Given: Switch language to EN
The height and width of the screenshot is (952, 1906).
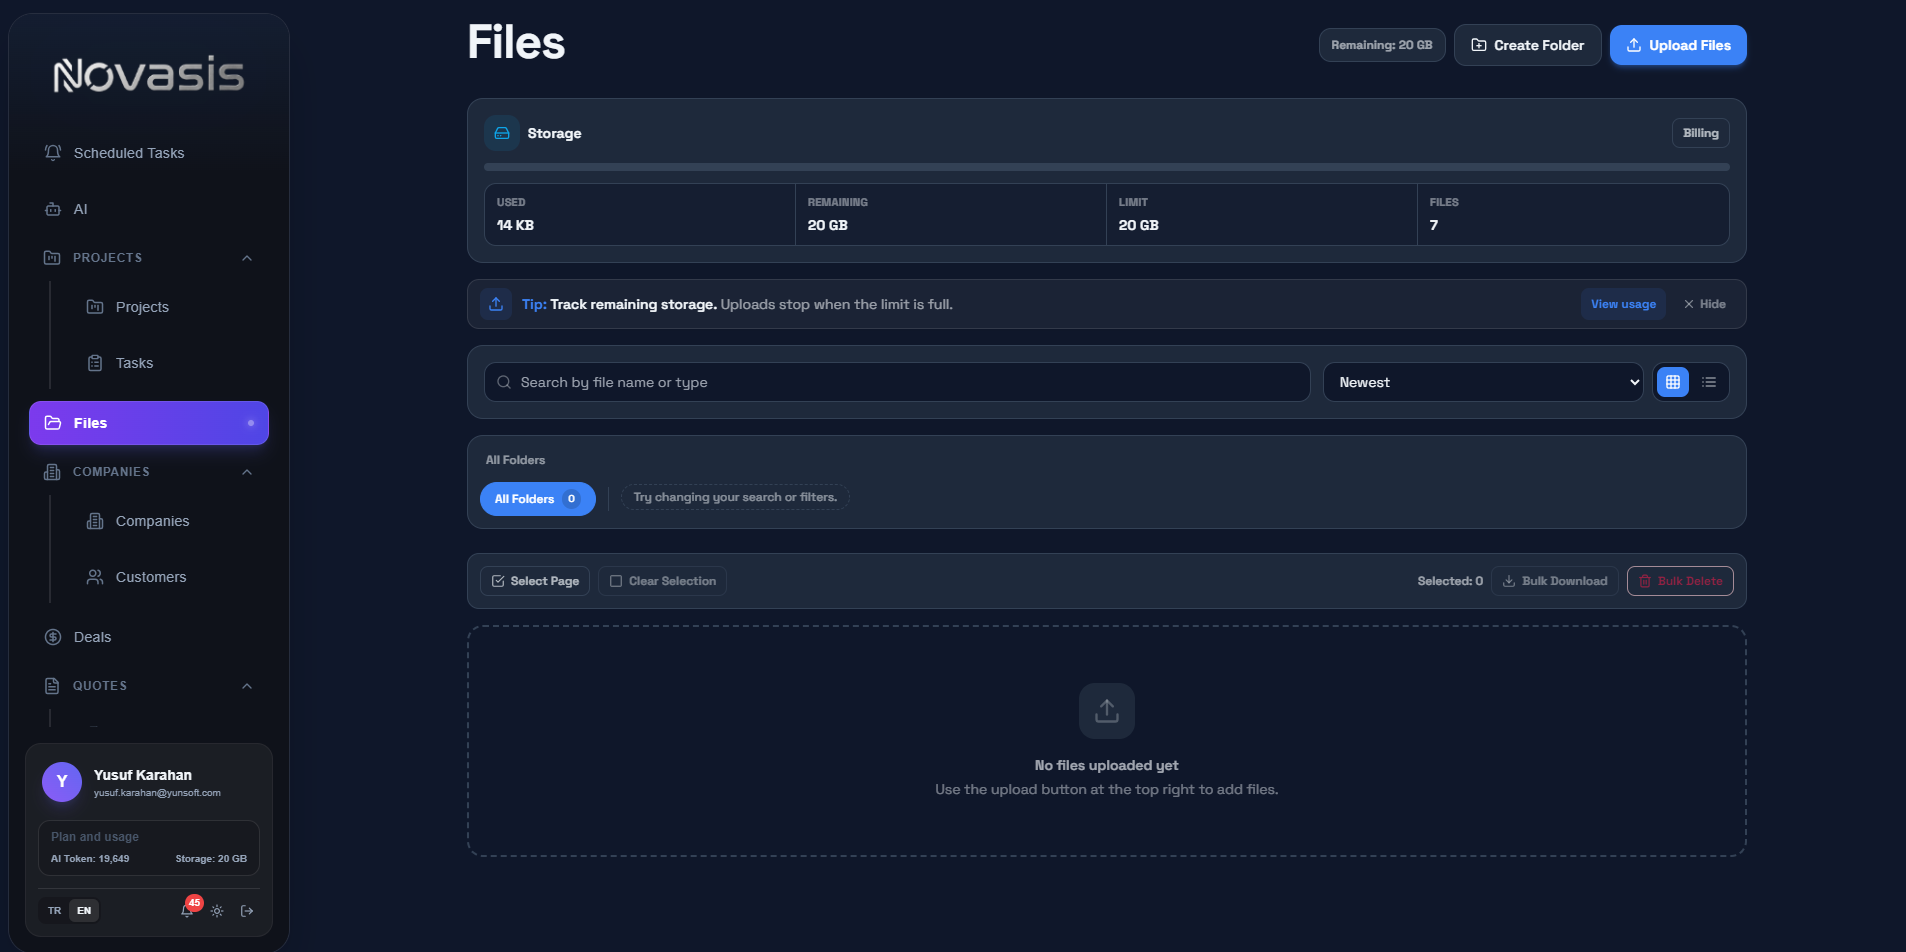Looking at the screenshot, I should pyautogui.click(x=84, y=911).
